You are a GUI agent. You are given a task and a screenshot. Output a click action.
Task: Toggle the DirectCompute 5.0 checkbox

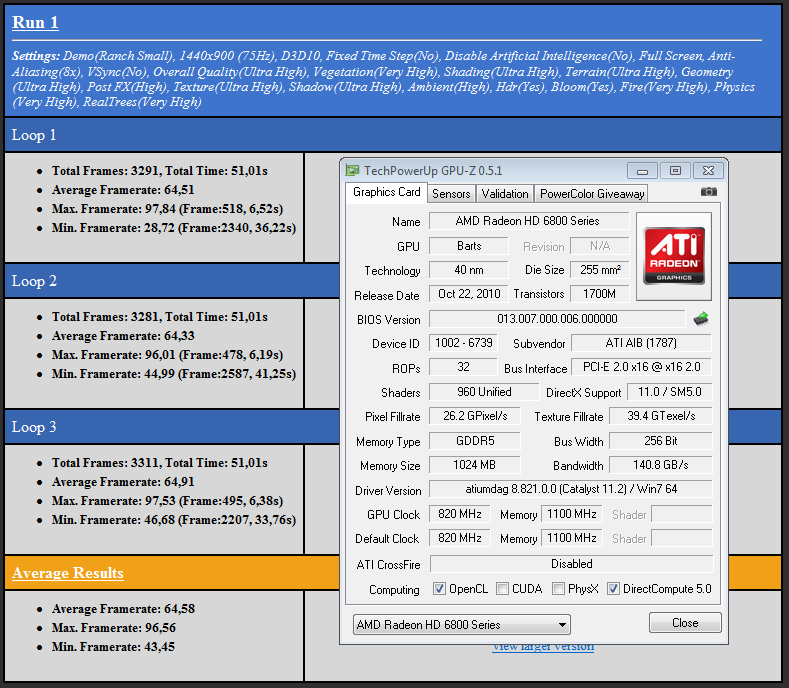coord(613,588)
